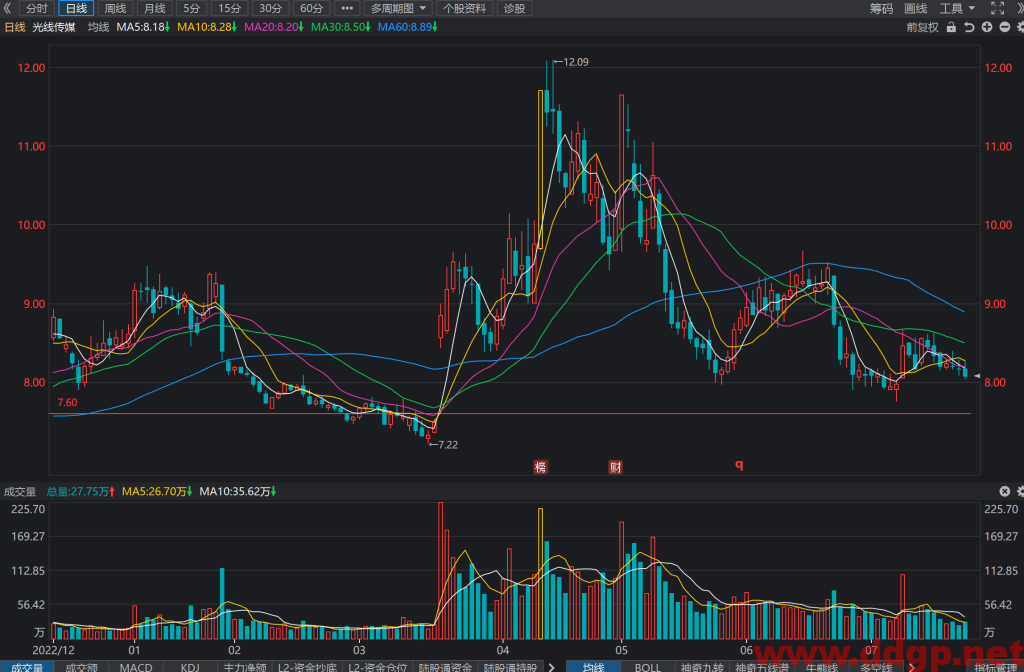Select the magenta MA20:8.20 indicator
The width and height of the screenshot is (1024, 672).
(x=273, y=27)
